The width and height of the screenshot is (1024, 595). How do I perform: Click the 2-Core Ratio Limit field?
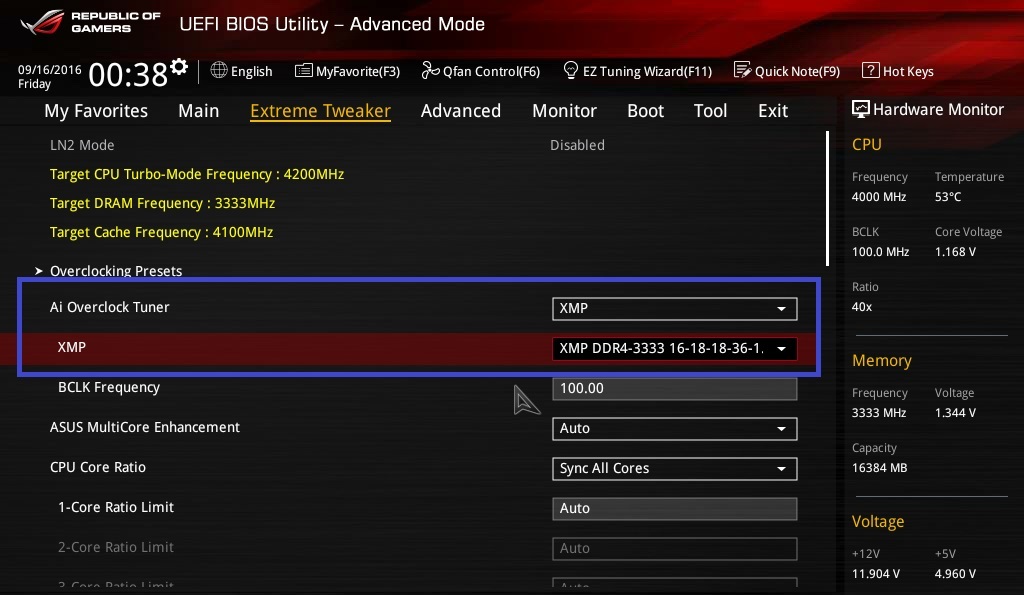click(x=675, y=549)
